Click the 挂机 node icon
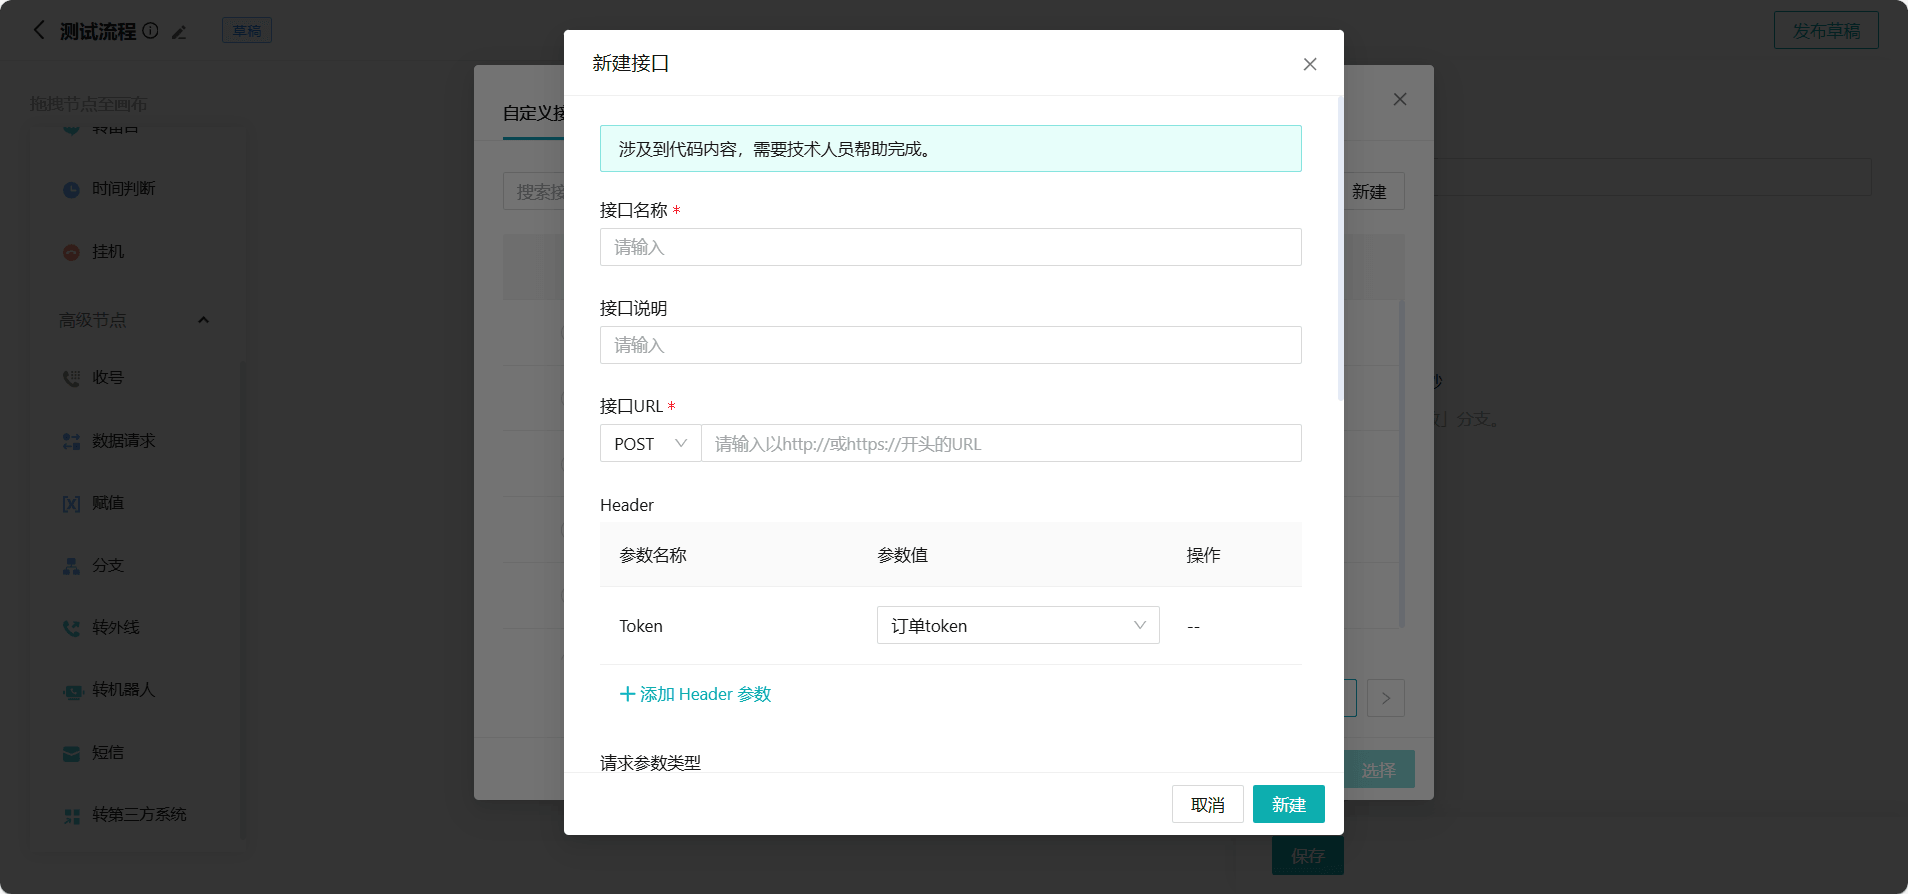The width and height of the screenshot is (1908, 894). coord(71,252)
